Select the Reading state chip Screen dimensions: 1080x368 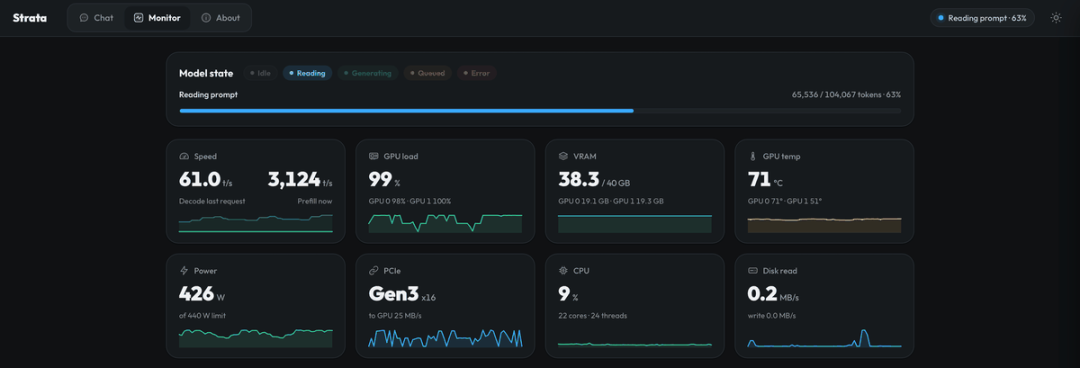point(307,73)
